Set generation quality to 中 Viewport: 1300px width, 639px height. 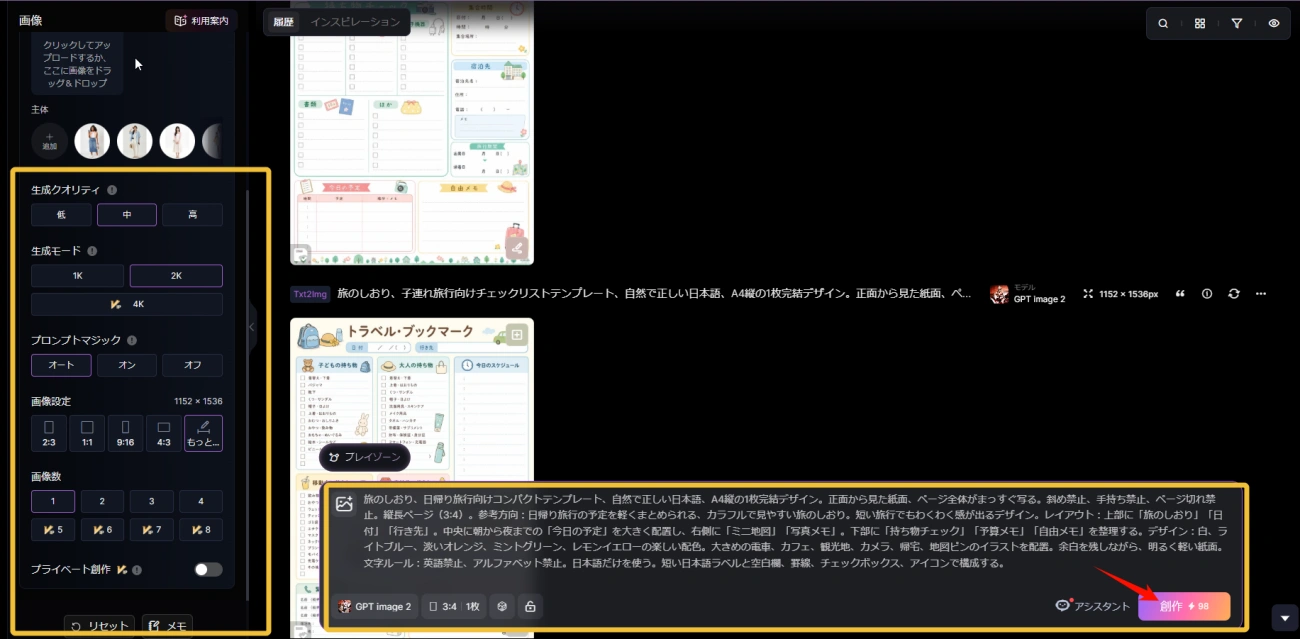pyautogui.click(x=127, y=215)
